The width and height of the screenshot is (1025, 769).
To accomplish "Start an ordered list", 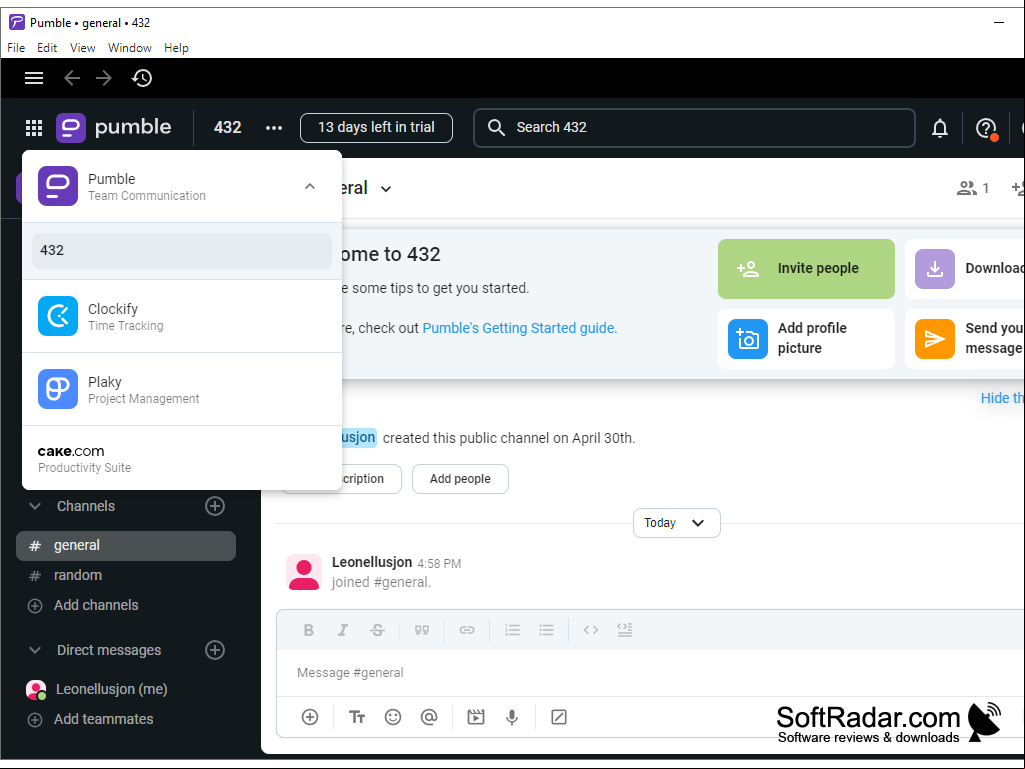I will 512,630.
